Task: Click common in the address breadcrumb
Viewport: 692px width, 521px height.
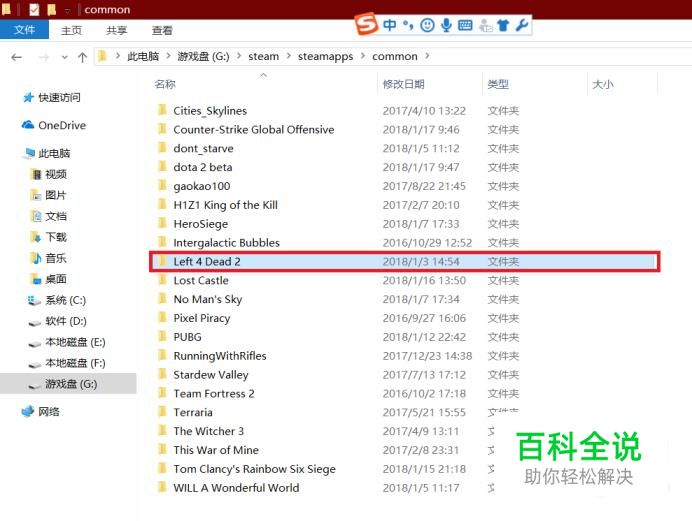Action: click(395, 56)
